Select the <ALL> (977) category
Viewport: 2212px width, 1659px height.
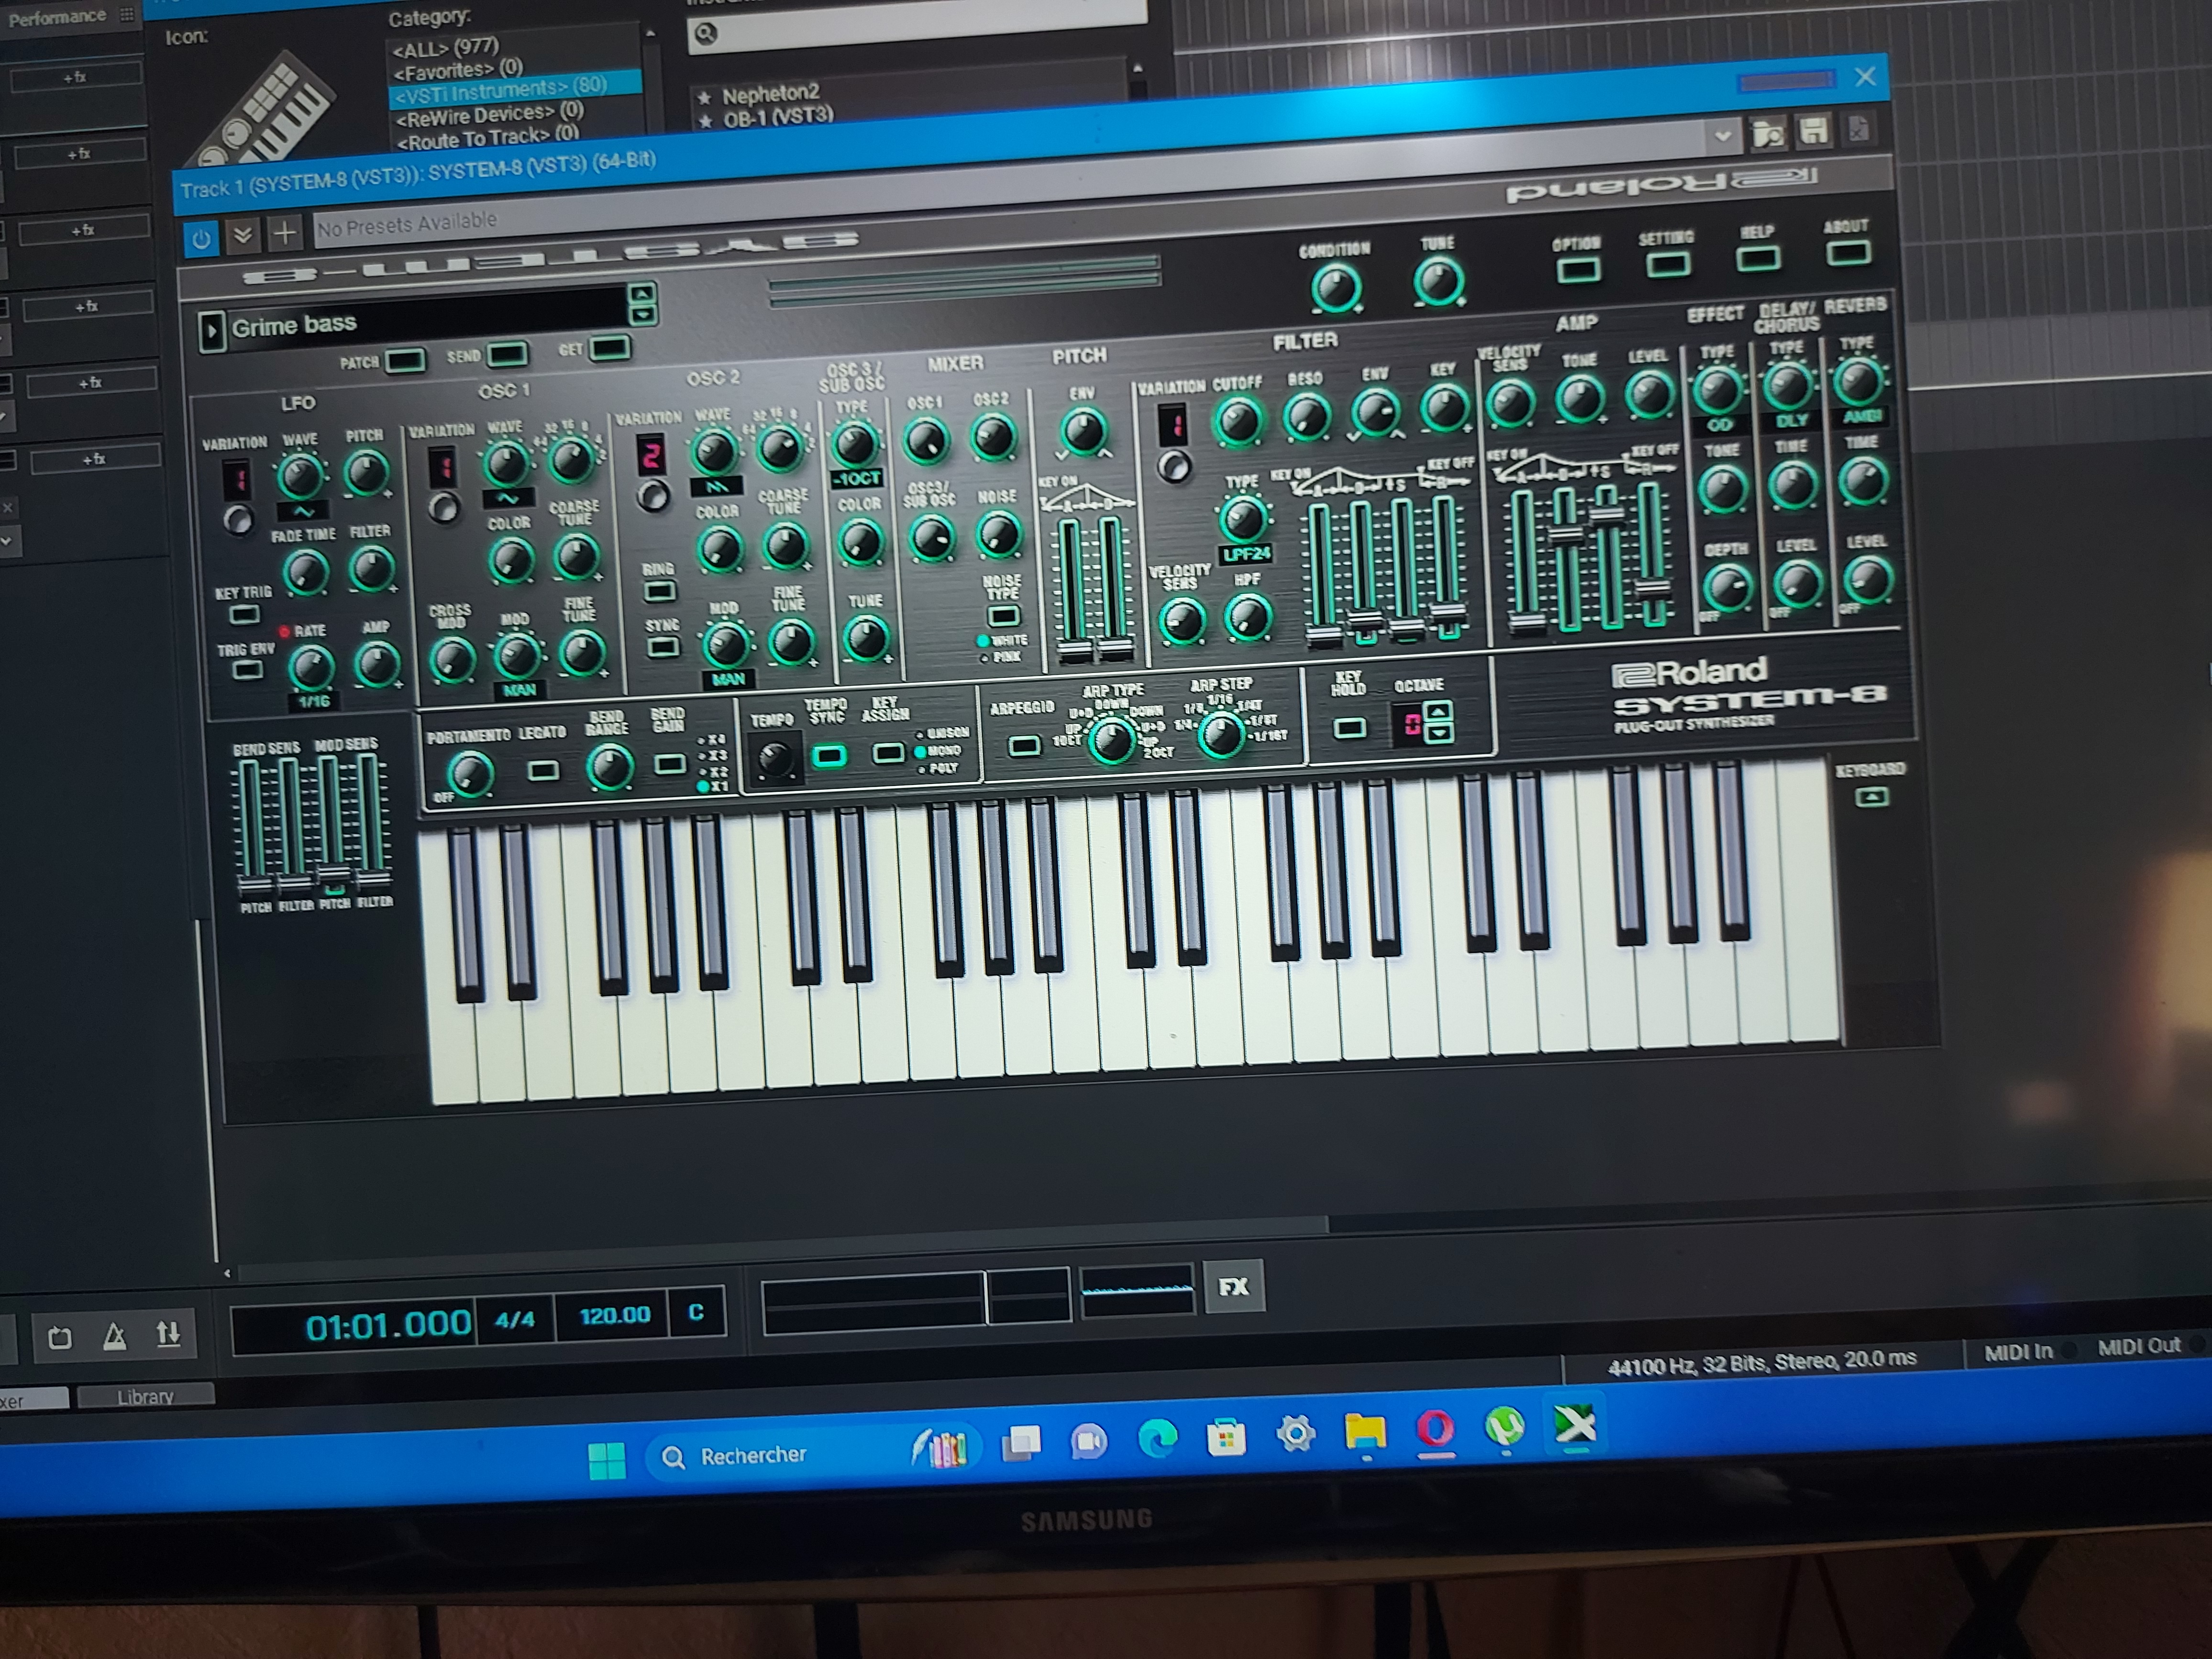pyautogui.click(x=446, y=48)
